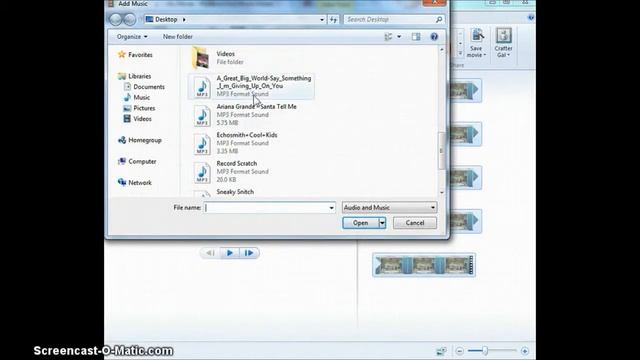Play the movie preview
Screen dimensions: 640x360
tap(230, 253)
